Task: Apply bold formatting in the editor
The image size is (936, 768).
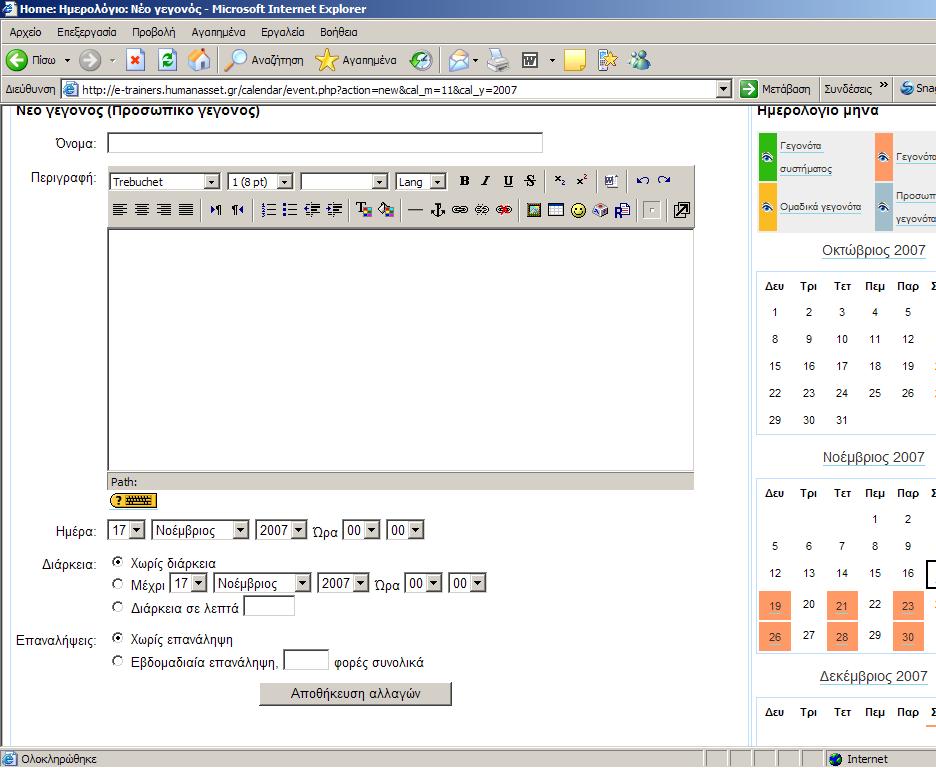Action: coord(464,181)
